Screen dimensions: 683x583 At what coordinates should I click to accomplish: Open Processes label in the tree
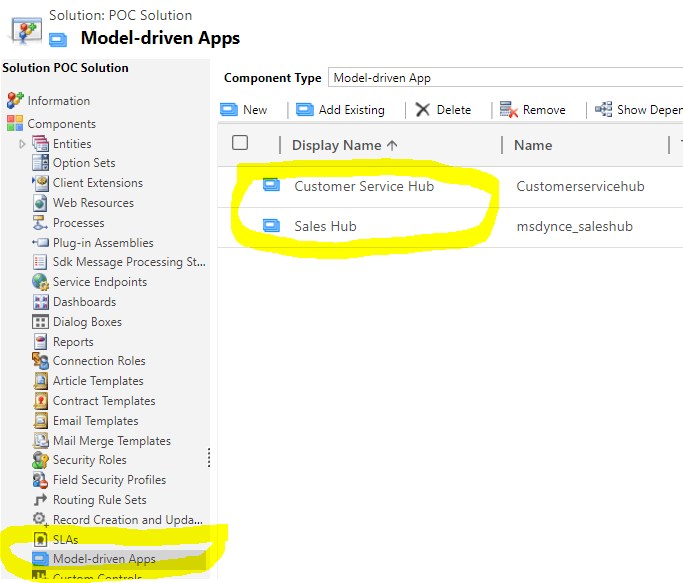(x=78, y=223)
